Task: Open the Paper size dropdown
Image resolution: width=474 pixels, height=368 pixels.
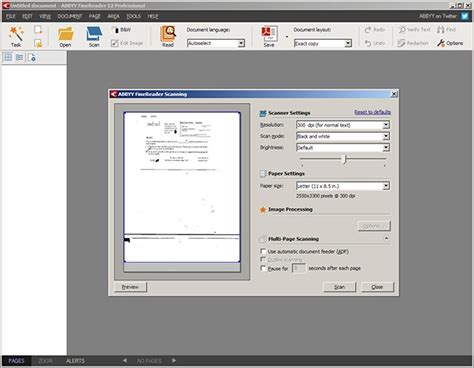Action: 386,186
